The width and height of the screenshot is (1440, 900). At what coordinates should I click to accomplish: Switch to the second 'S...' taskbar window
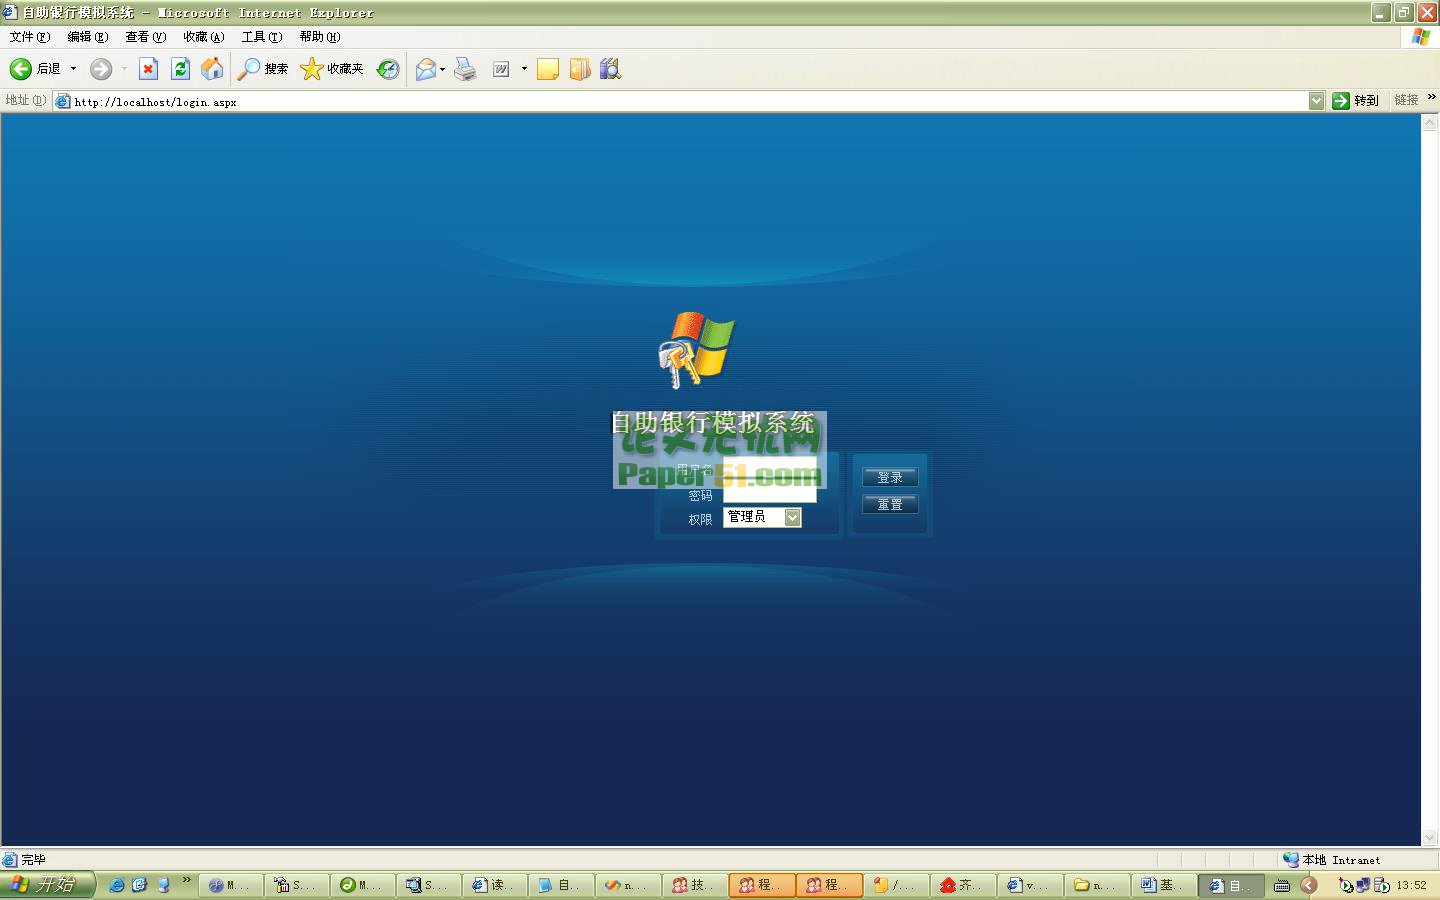tap(427, 885)
